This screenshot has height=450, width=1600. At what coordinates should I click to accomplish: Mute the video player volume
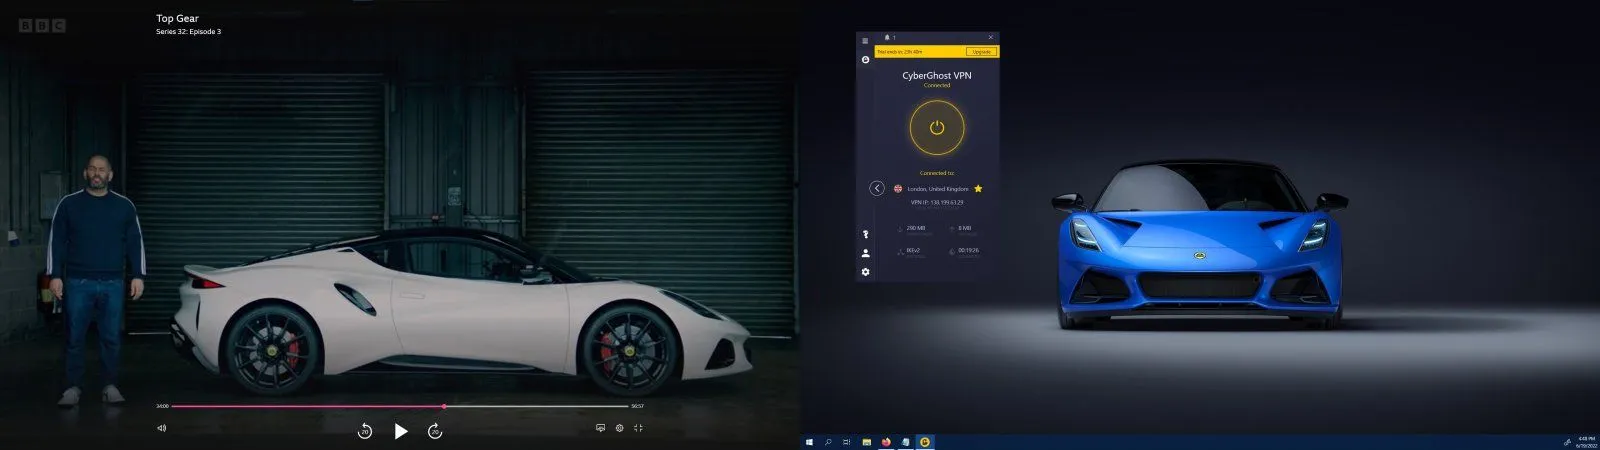pyautogui.click(x=162, y=428)
